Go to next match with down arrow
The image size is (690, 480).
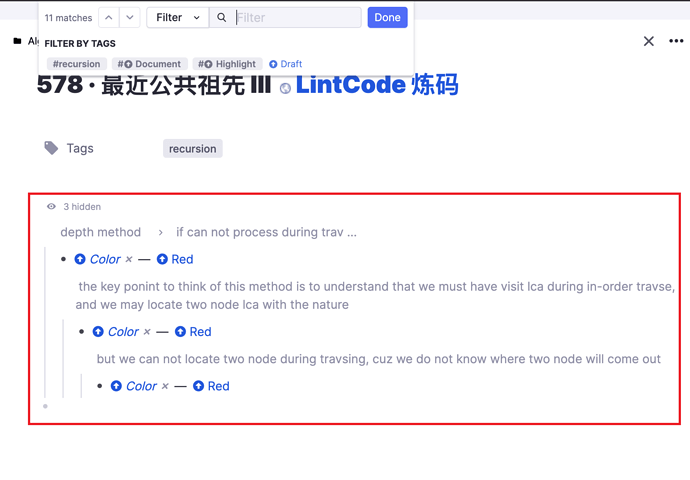click(x=130, y=18)
